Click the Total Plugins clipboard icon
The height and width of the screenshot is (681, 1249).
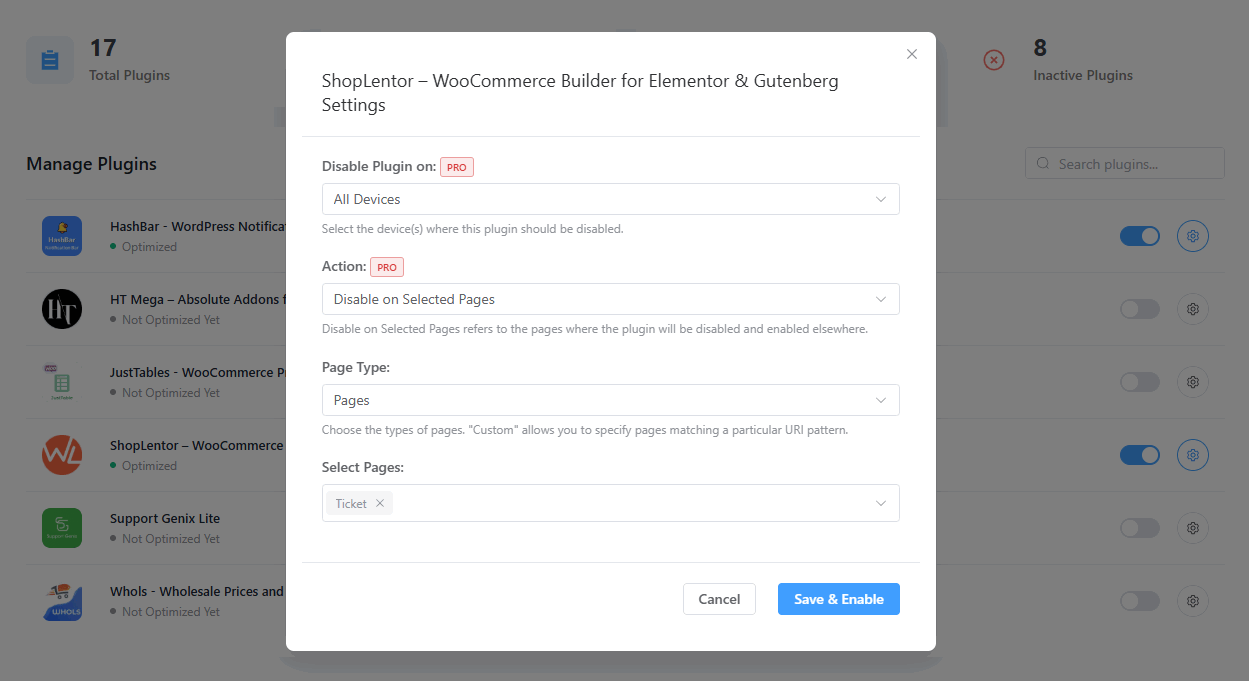[50, 60]
